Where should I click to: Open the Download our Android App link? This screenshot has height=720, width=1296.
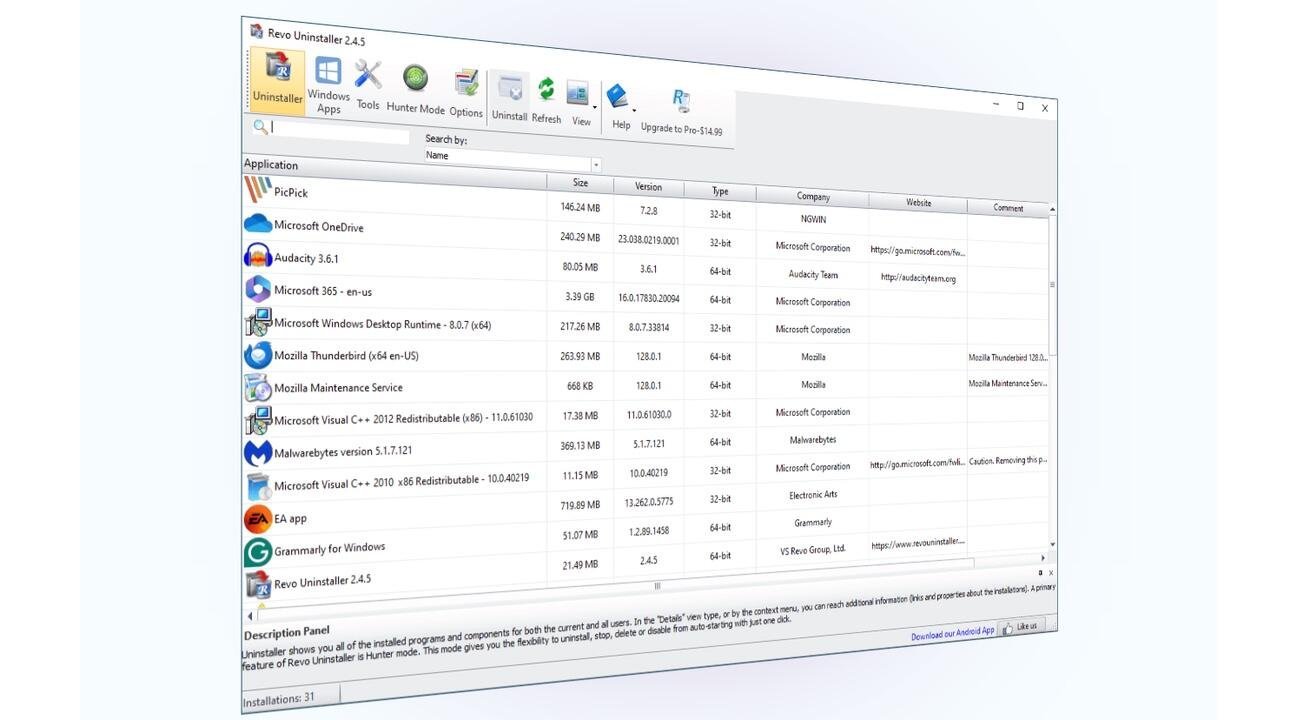[x=952, y=633]
